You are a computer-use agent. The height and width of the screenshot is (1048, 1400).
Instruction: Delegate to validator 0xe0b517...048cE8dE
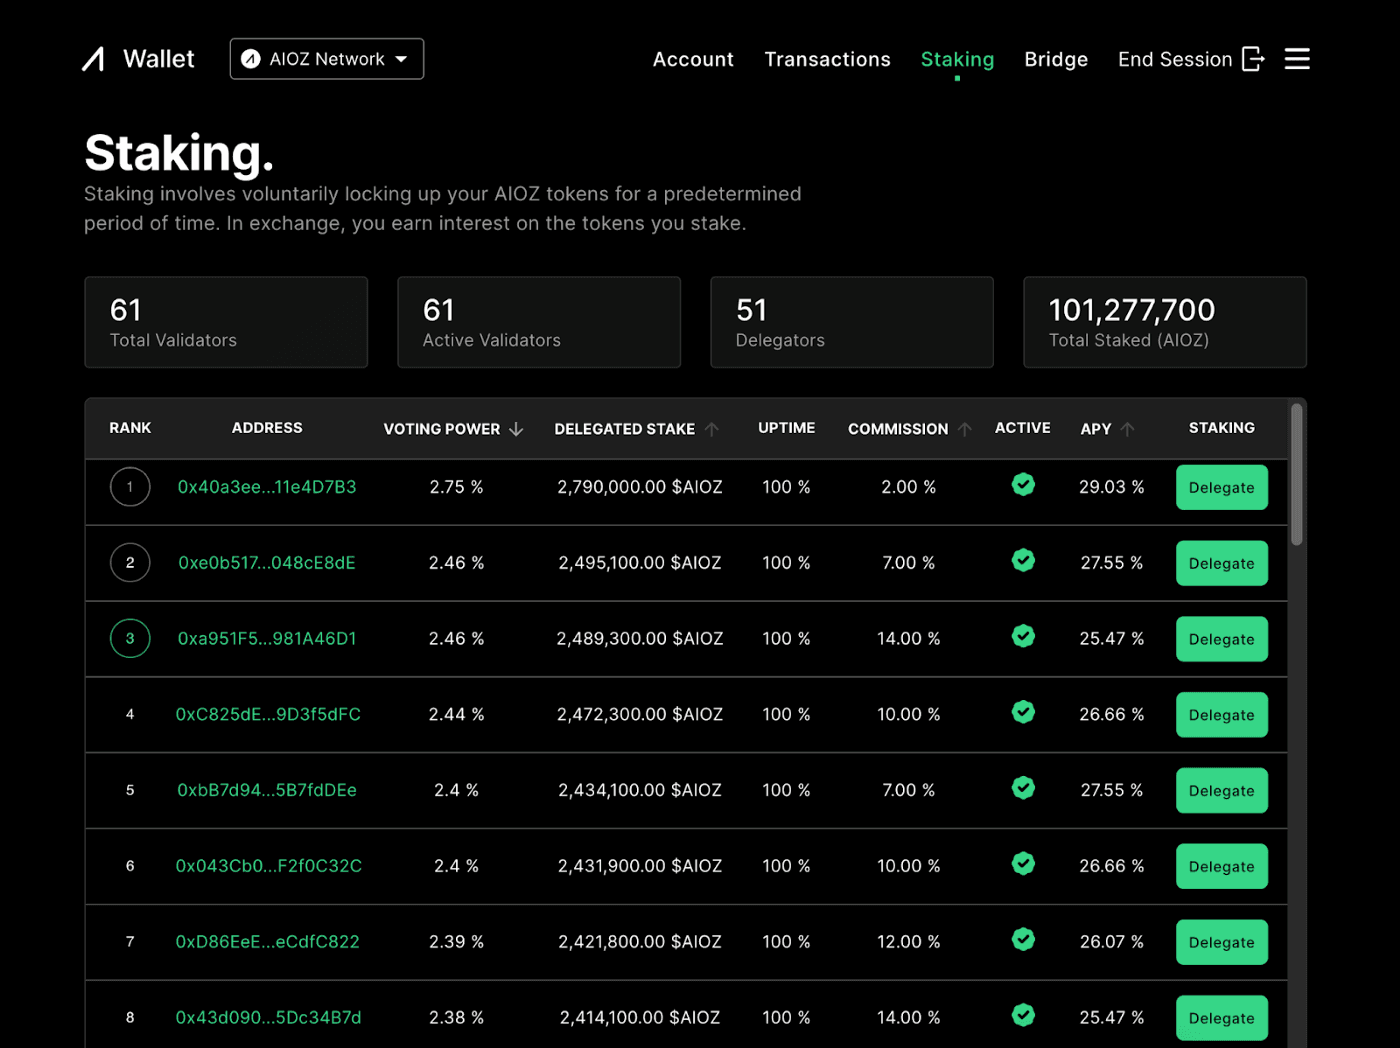(x=1222, y=564)
